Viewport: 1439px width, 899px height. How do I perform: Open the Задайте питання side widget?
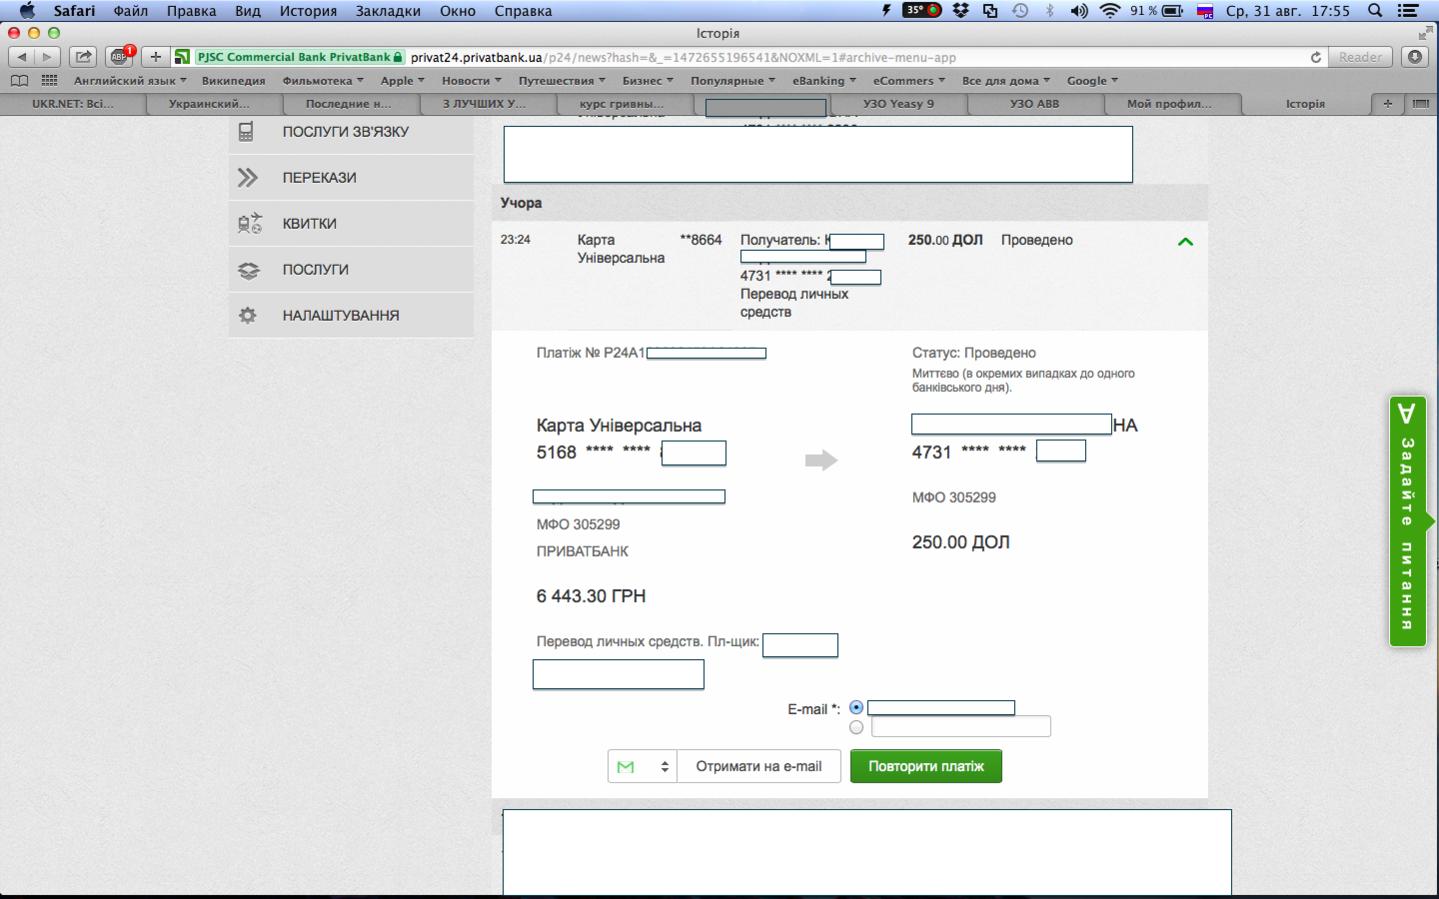point(1408,521)
